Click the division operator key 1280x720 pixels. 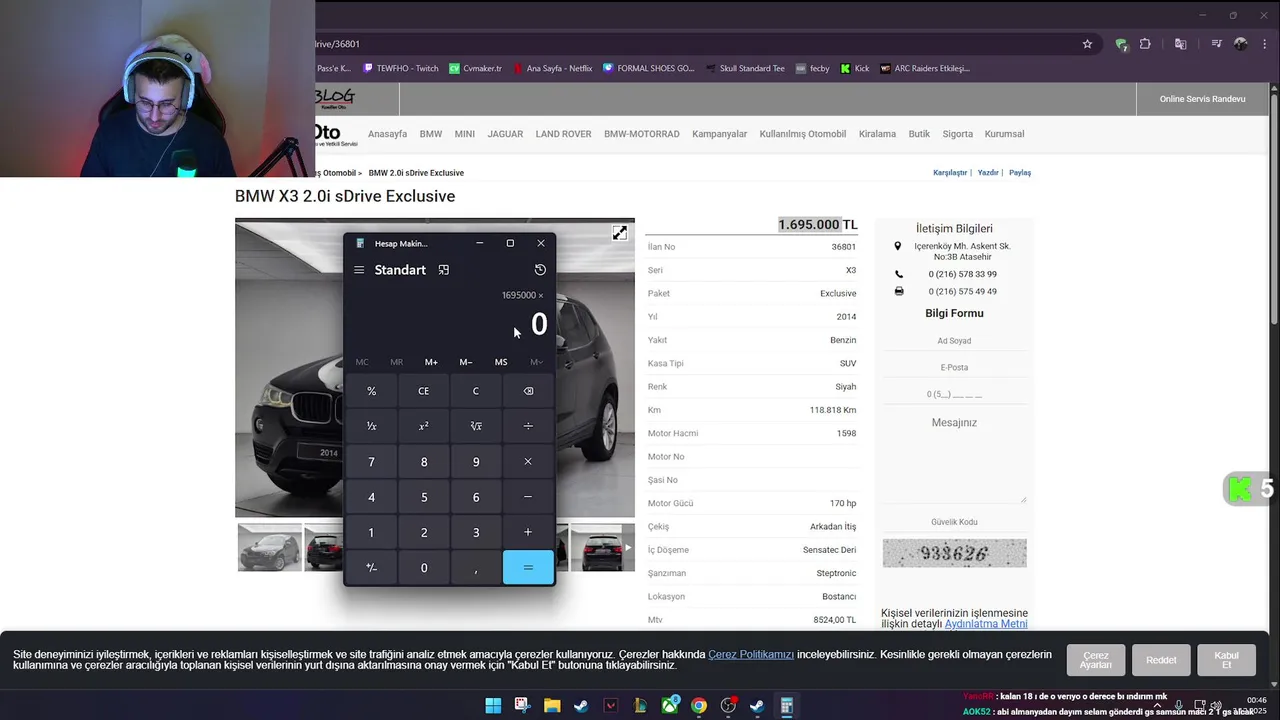pos(528,426)
